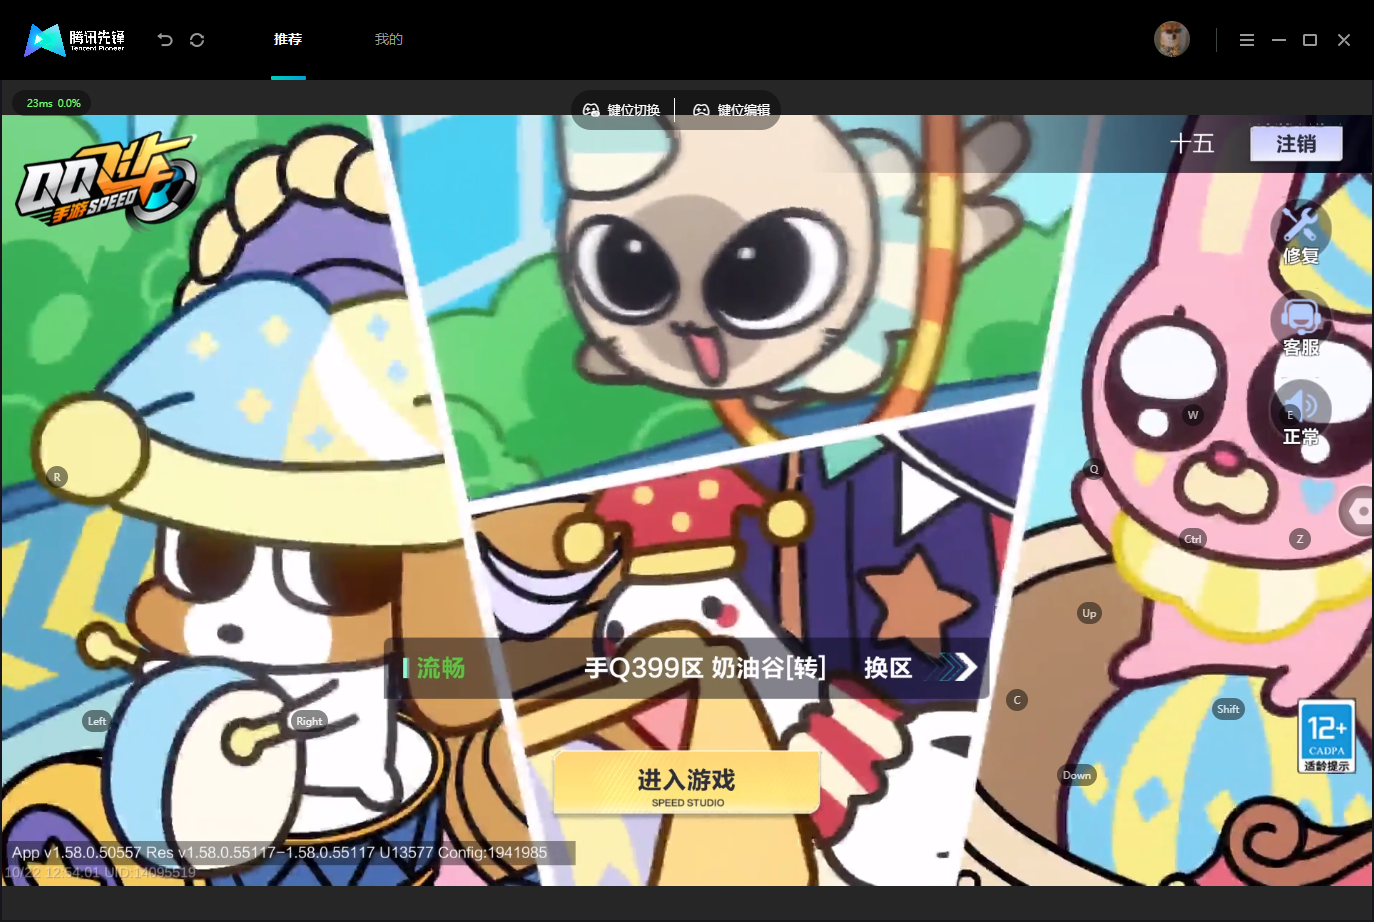The height and width of the screenshot is (922, 1374).
Task: Click the 23ms latency indicator
Action: pos(53,103)
